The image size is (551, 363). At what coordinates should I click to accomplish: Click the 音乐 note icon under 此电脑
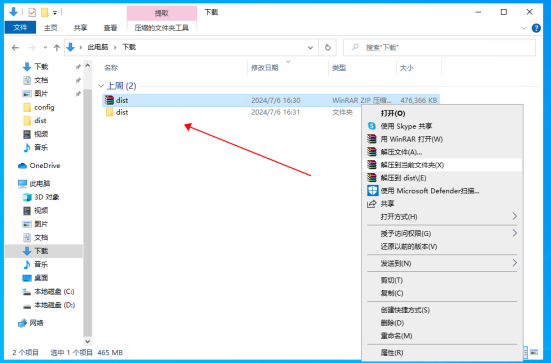coord(27,264)
